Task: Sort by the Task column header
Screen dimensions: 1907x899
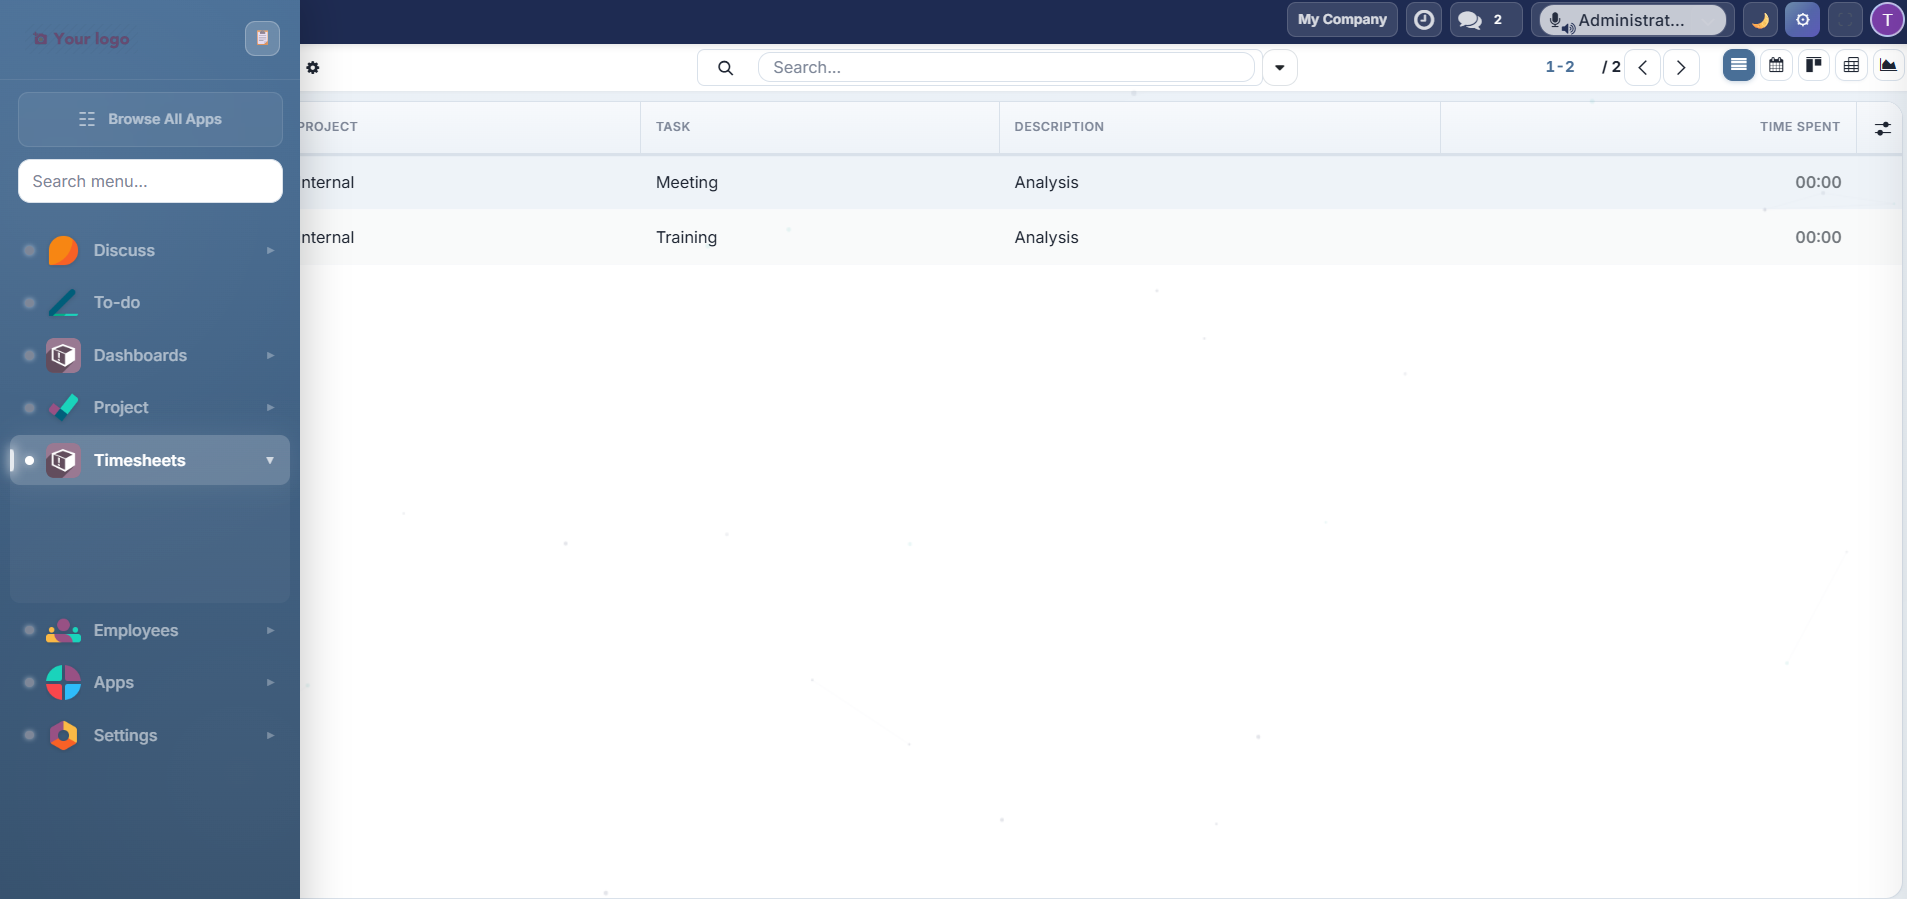Action: (x=819, y=127)
